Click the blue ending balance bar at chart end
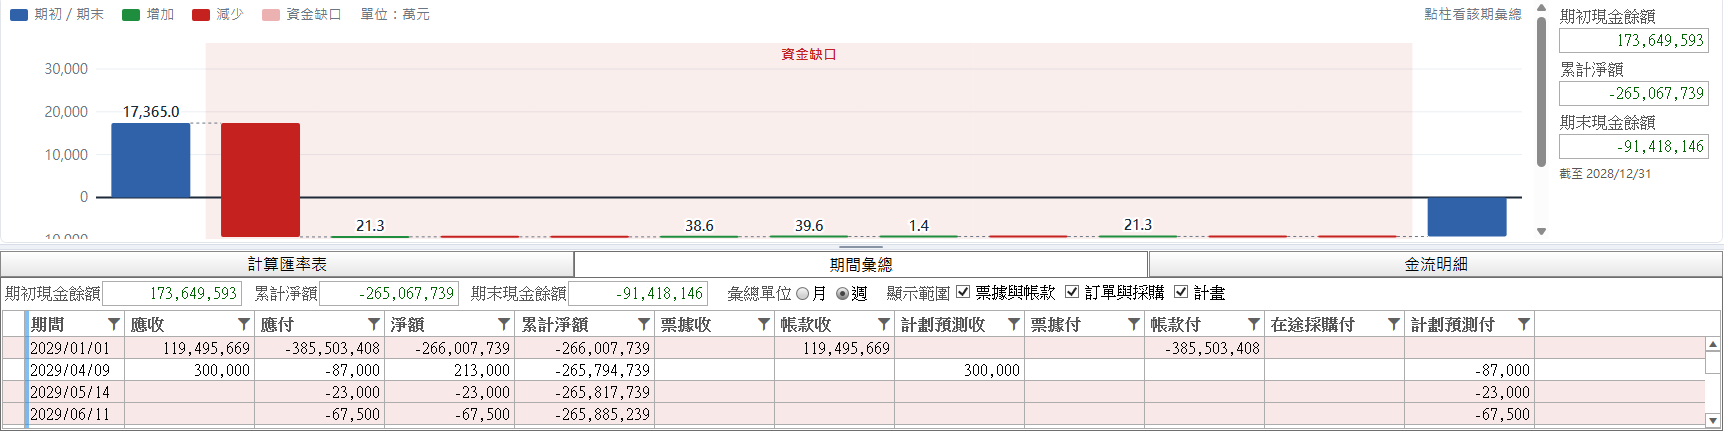1725x432 pixels. 1466,217
